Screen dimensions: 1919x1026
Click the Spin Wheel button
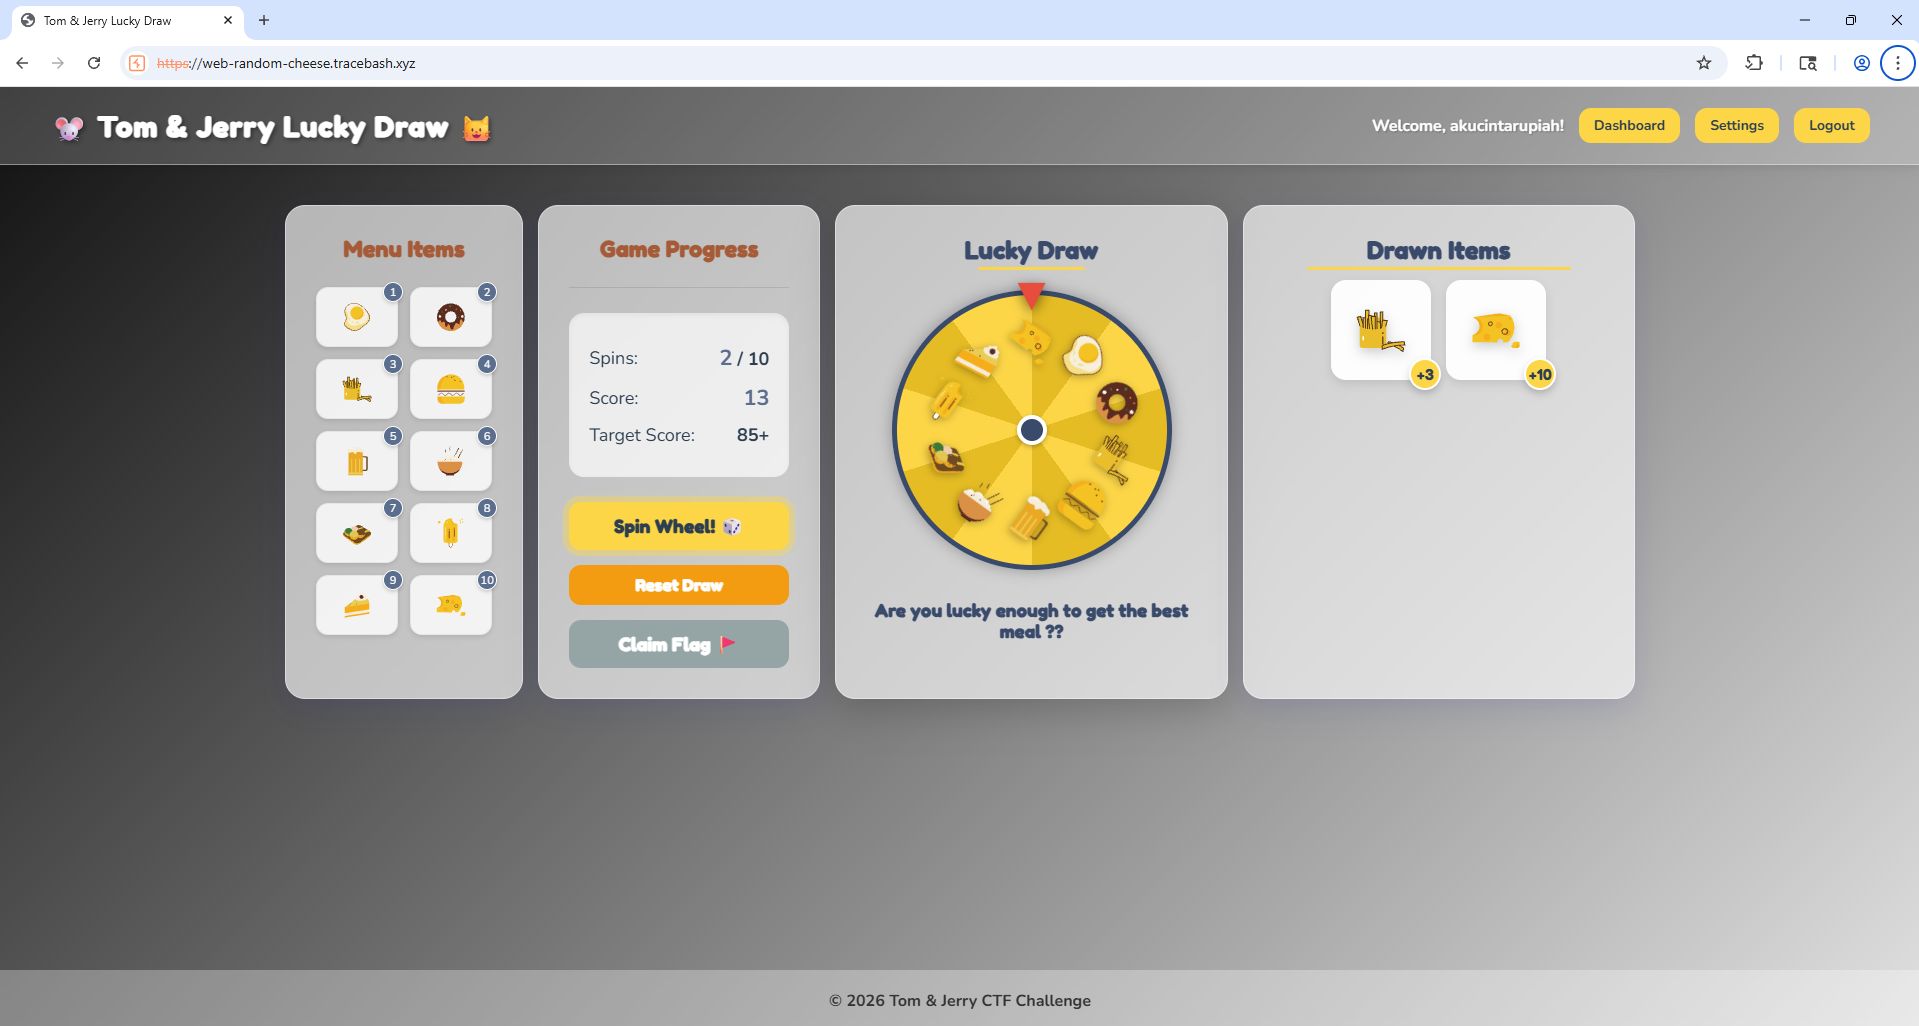pos(679,526)
